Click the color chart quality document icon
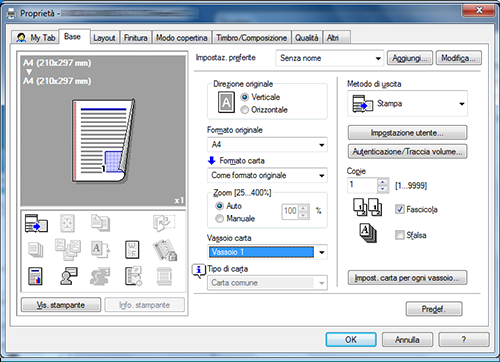Screen dimensions: 500x362 35,276
